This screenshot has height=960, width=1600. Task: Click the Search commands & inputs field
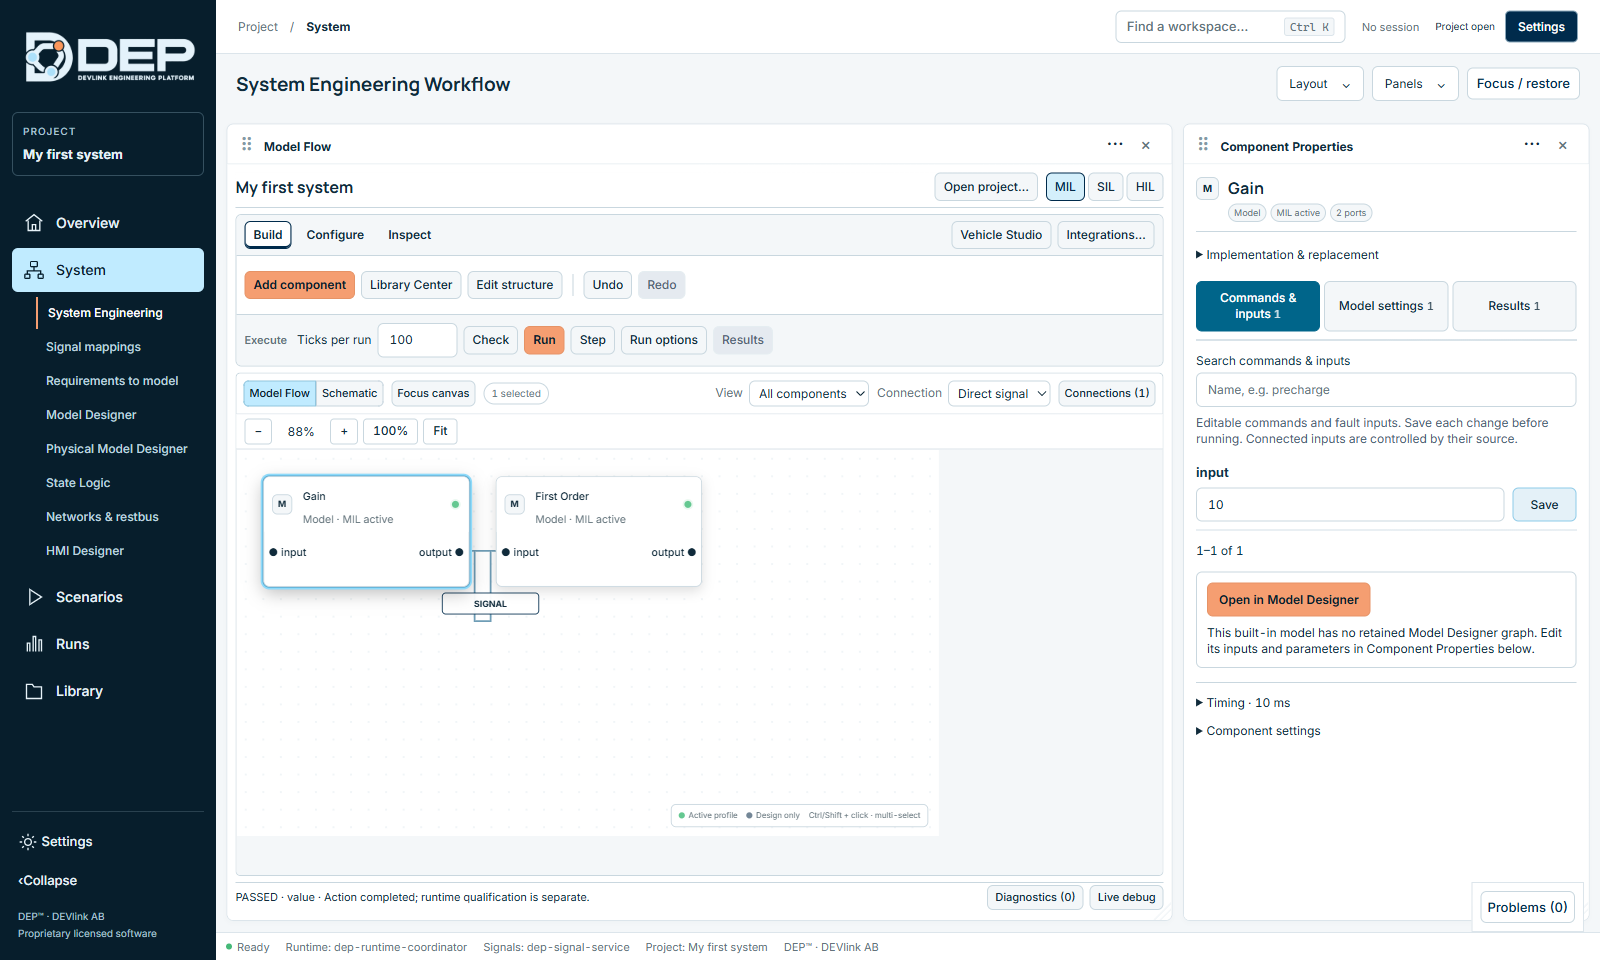pyautogui.click(x=1386, y=390)
